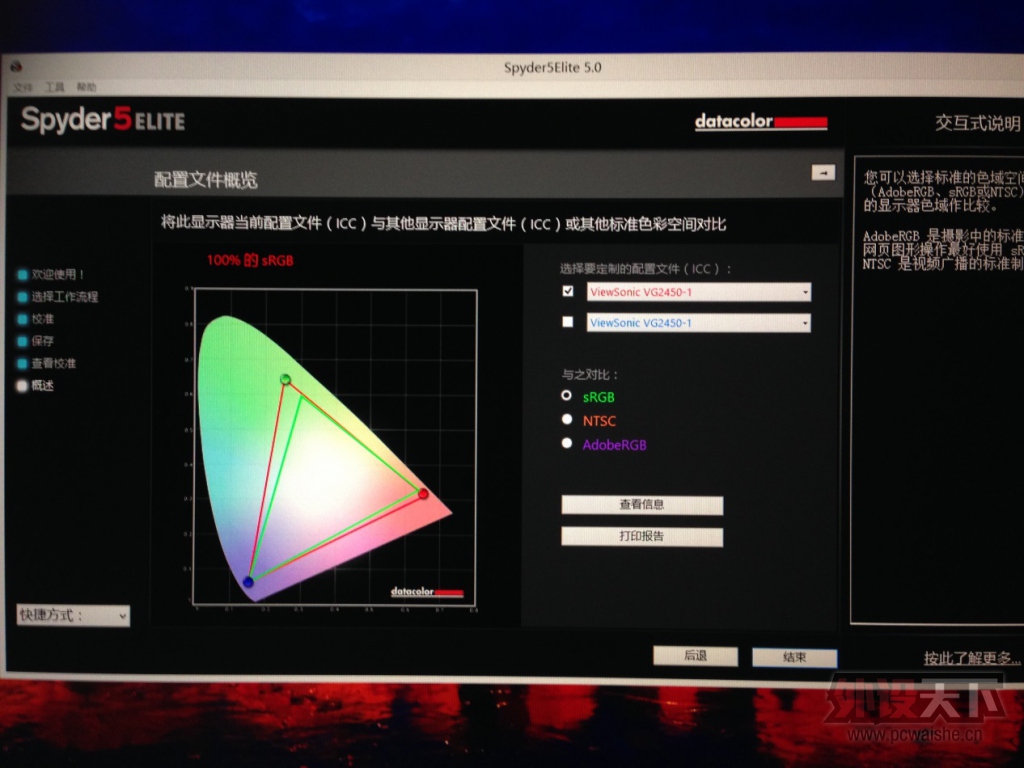The image size is (1024, 768).
Task: Click the blue primary point on gamut chart
Action: click(248, 581)
